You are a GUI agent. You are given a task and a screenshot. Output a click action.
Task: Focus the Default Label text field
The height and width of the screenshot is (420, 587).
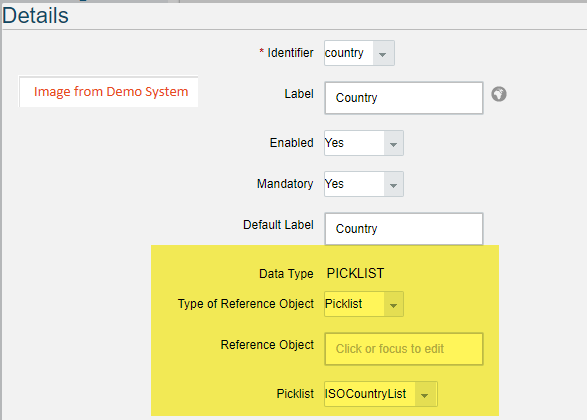point(404,229)
